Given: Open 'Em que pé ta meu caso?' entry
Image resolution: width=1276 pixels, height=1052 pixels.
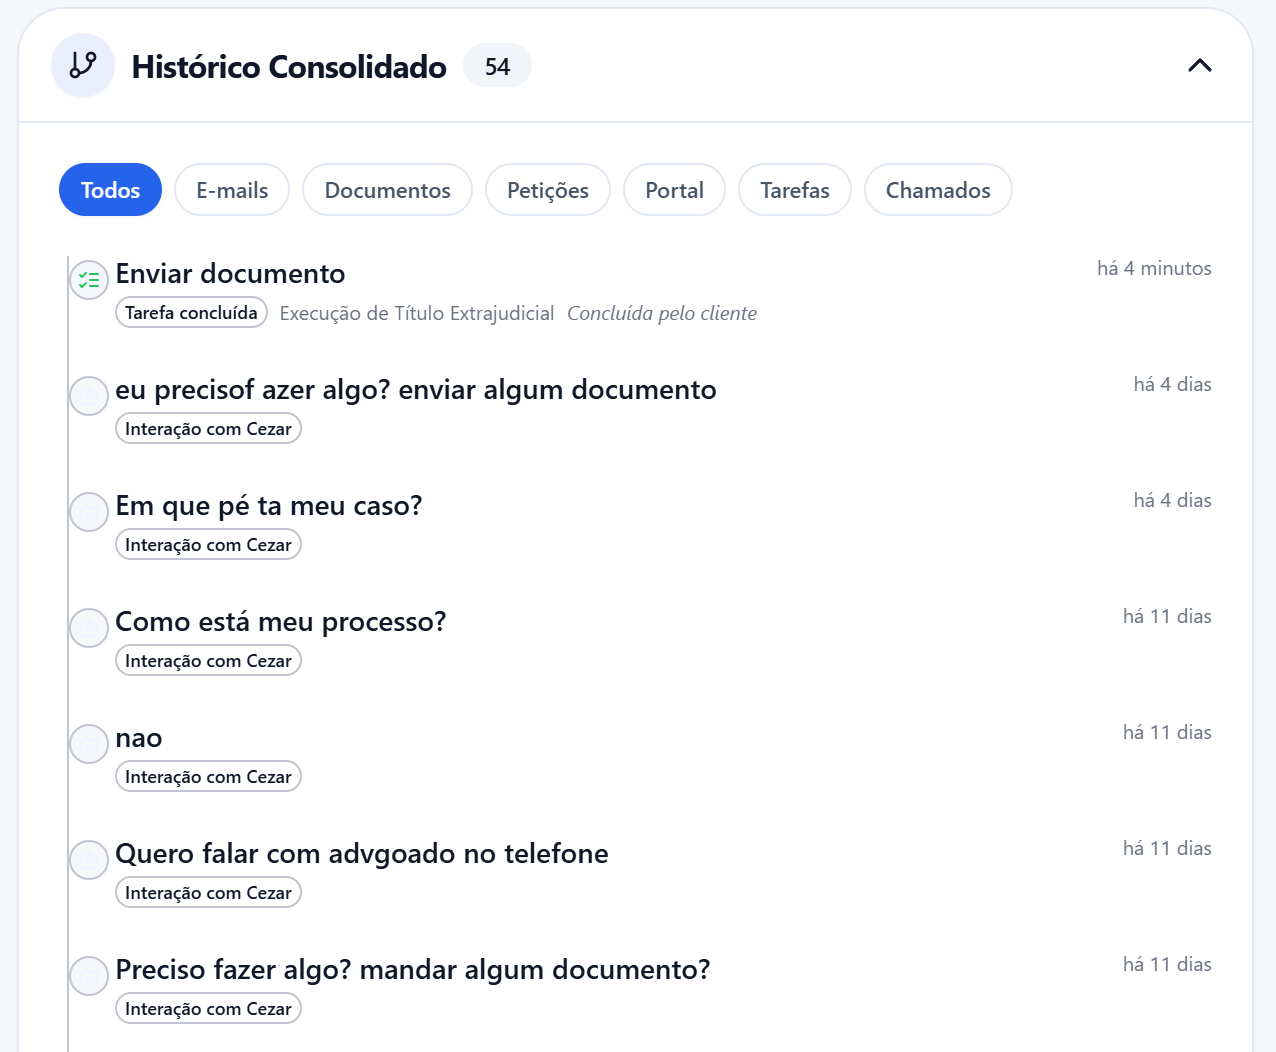Looking at the screenshot, I should pyautogui.click(x=269, y=506).
